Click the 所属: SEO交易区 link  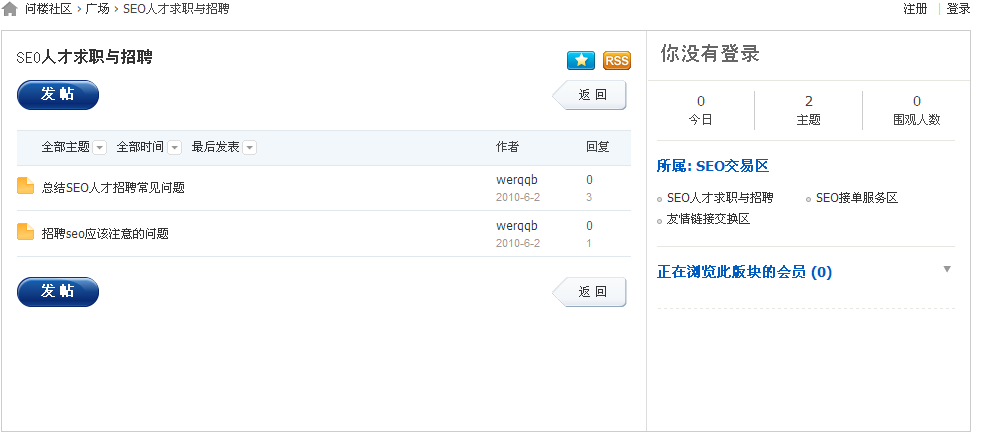coord(713,166)
